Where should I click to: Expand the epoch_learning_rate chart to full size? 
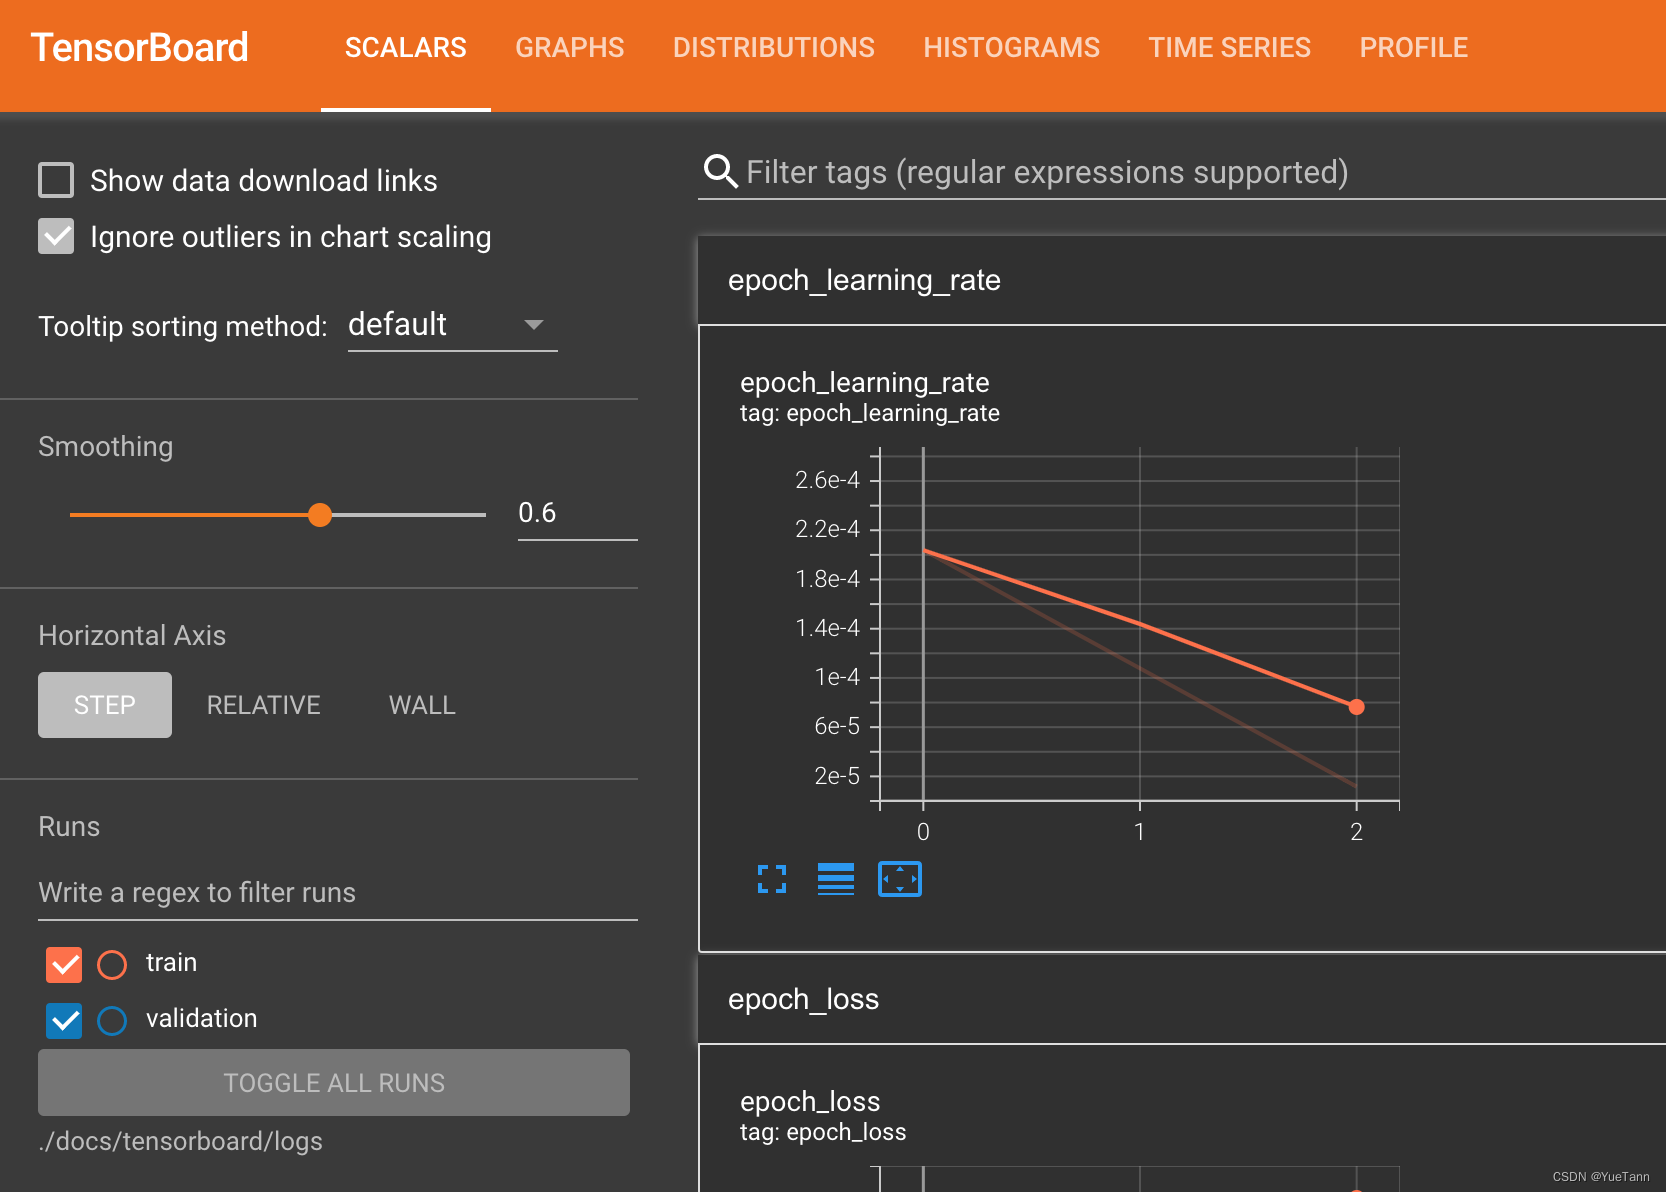pyautogui.click(x=771, y=879)
